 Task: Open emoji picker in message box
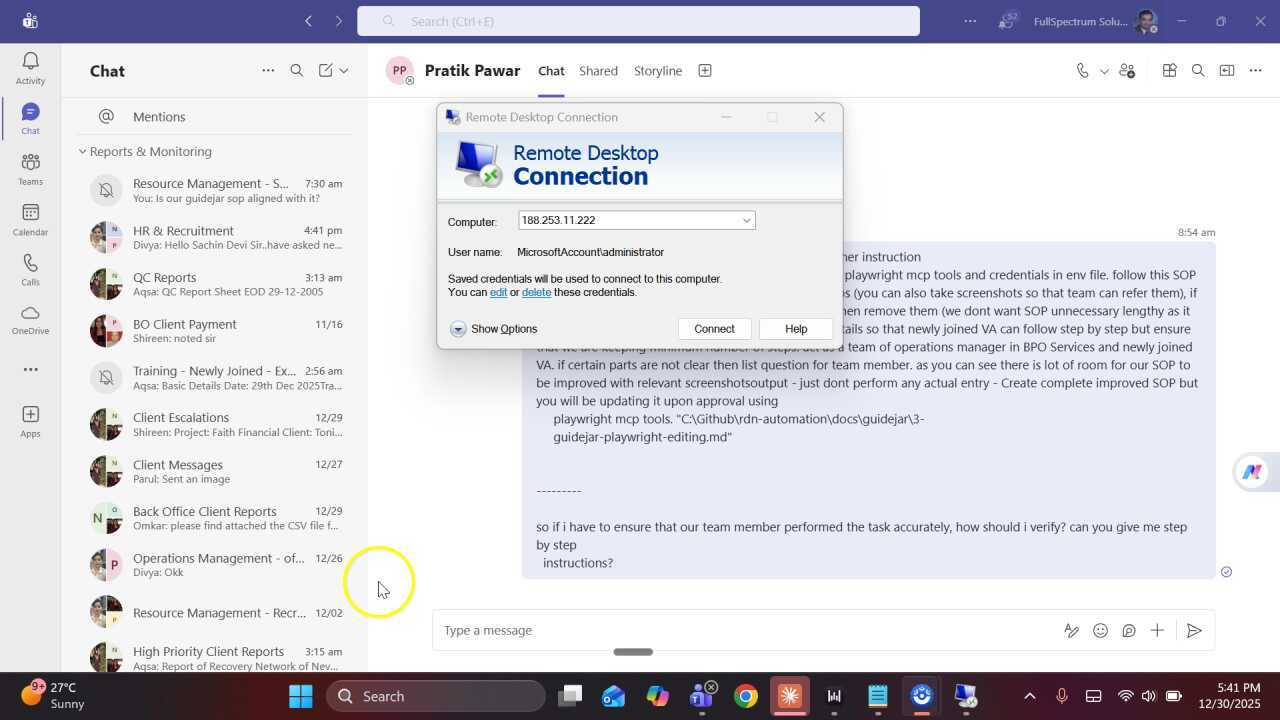click(x=1100, y=631)
